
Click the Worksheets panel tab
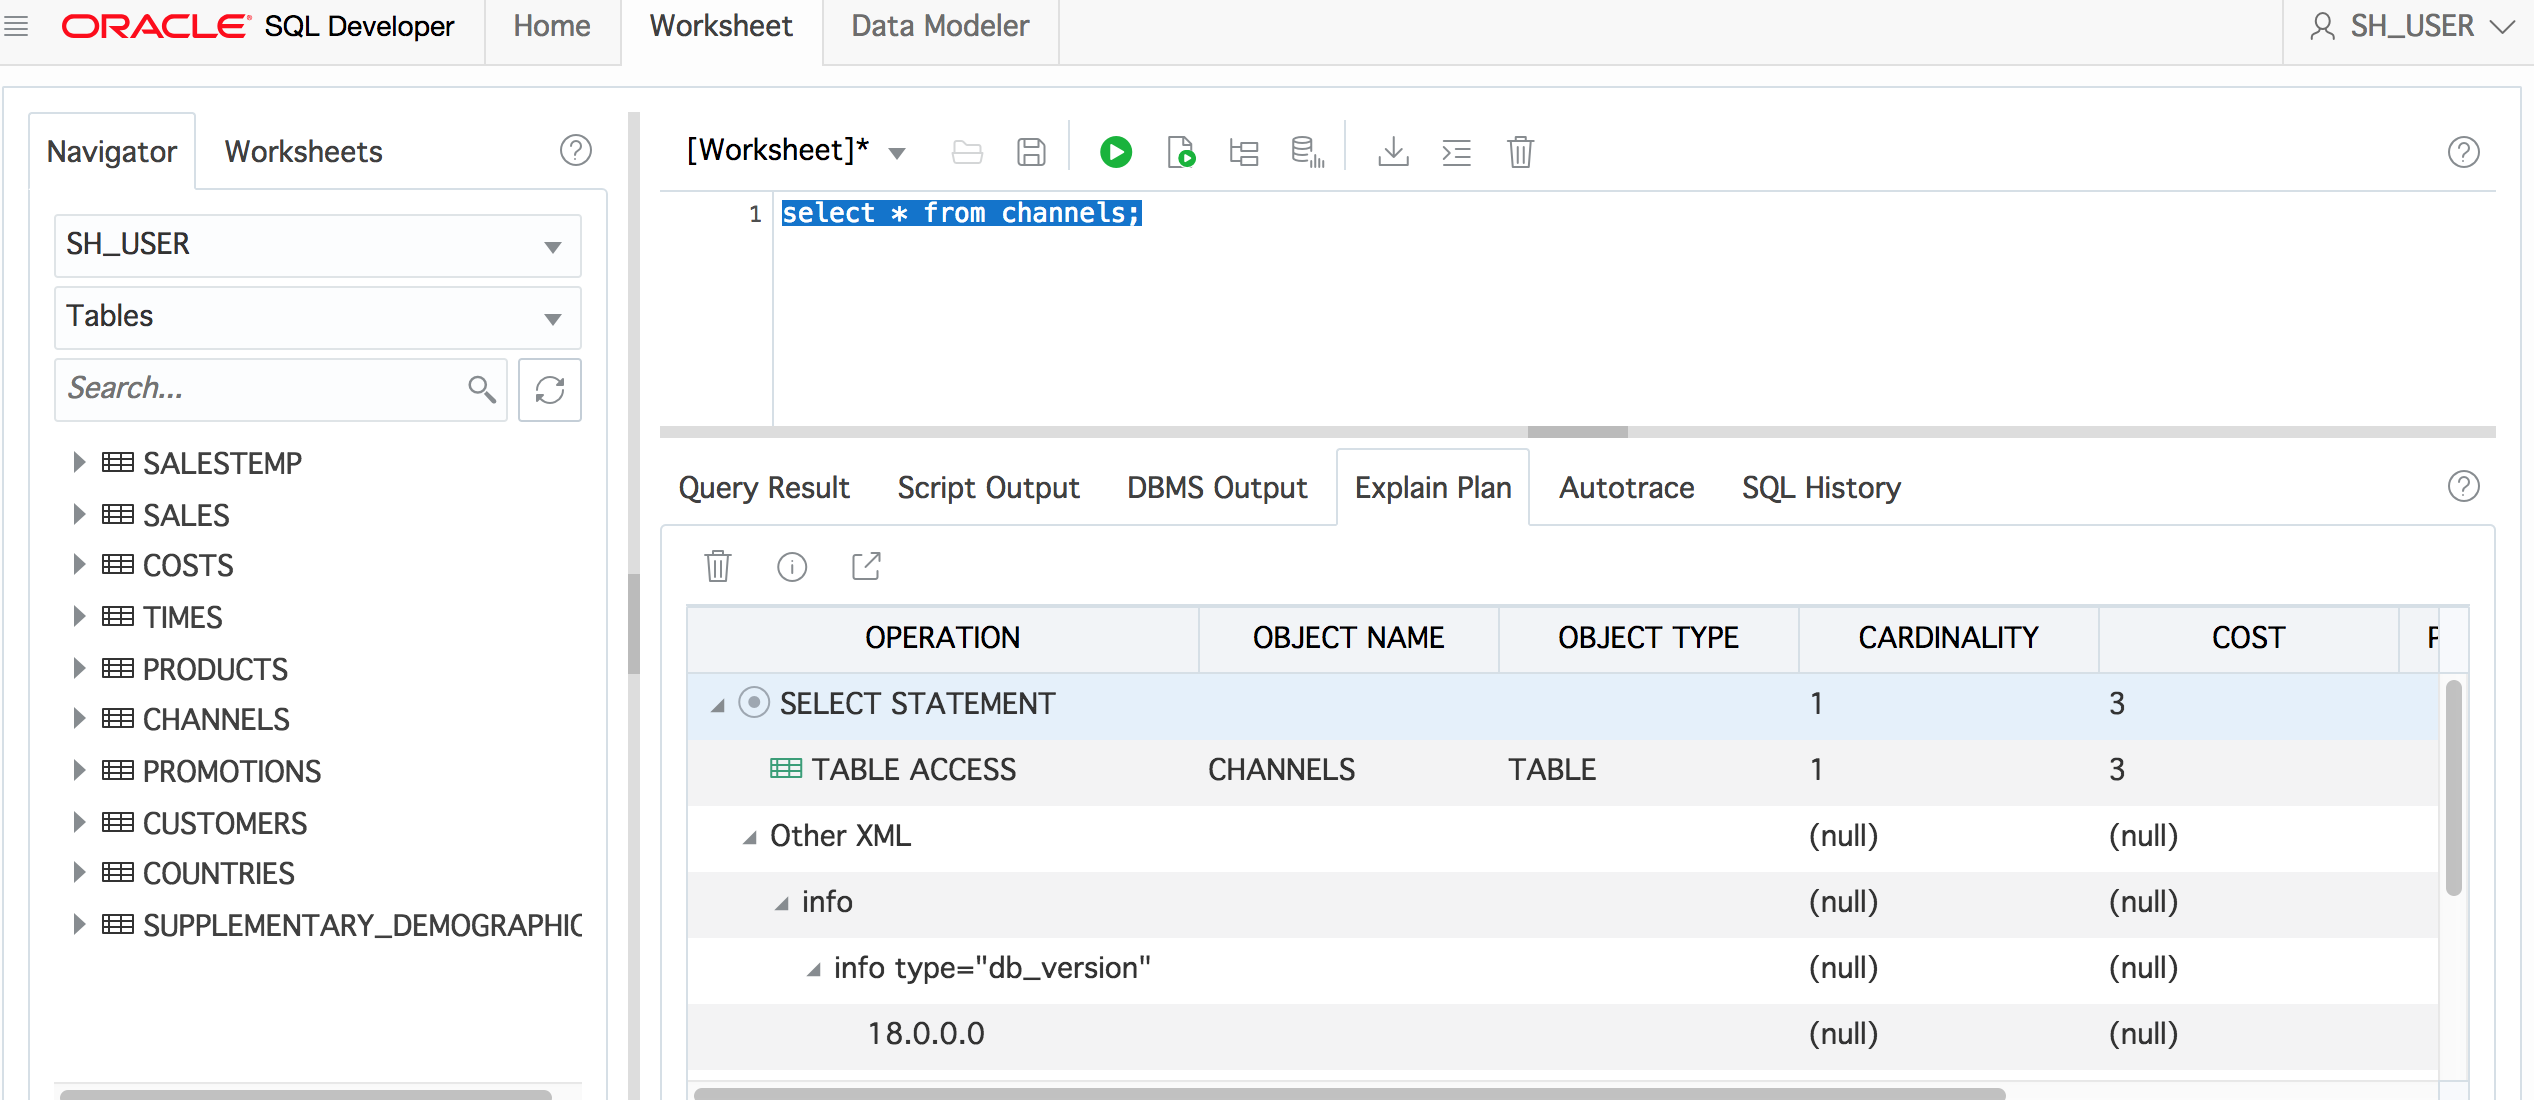[303, 152]
